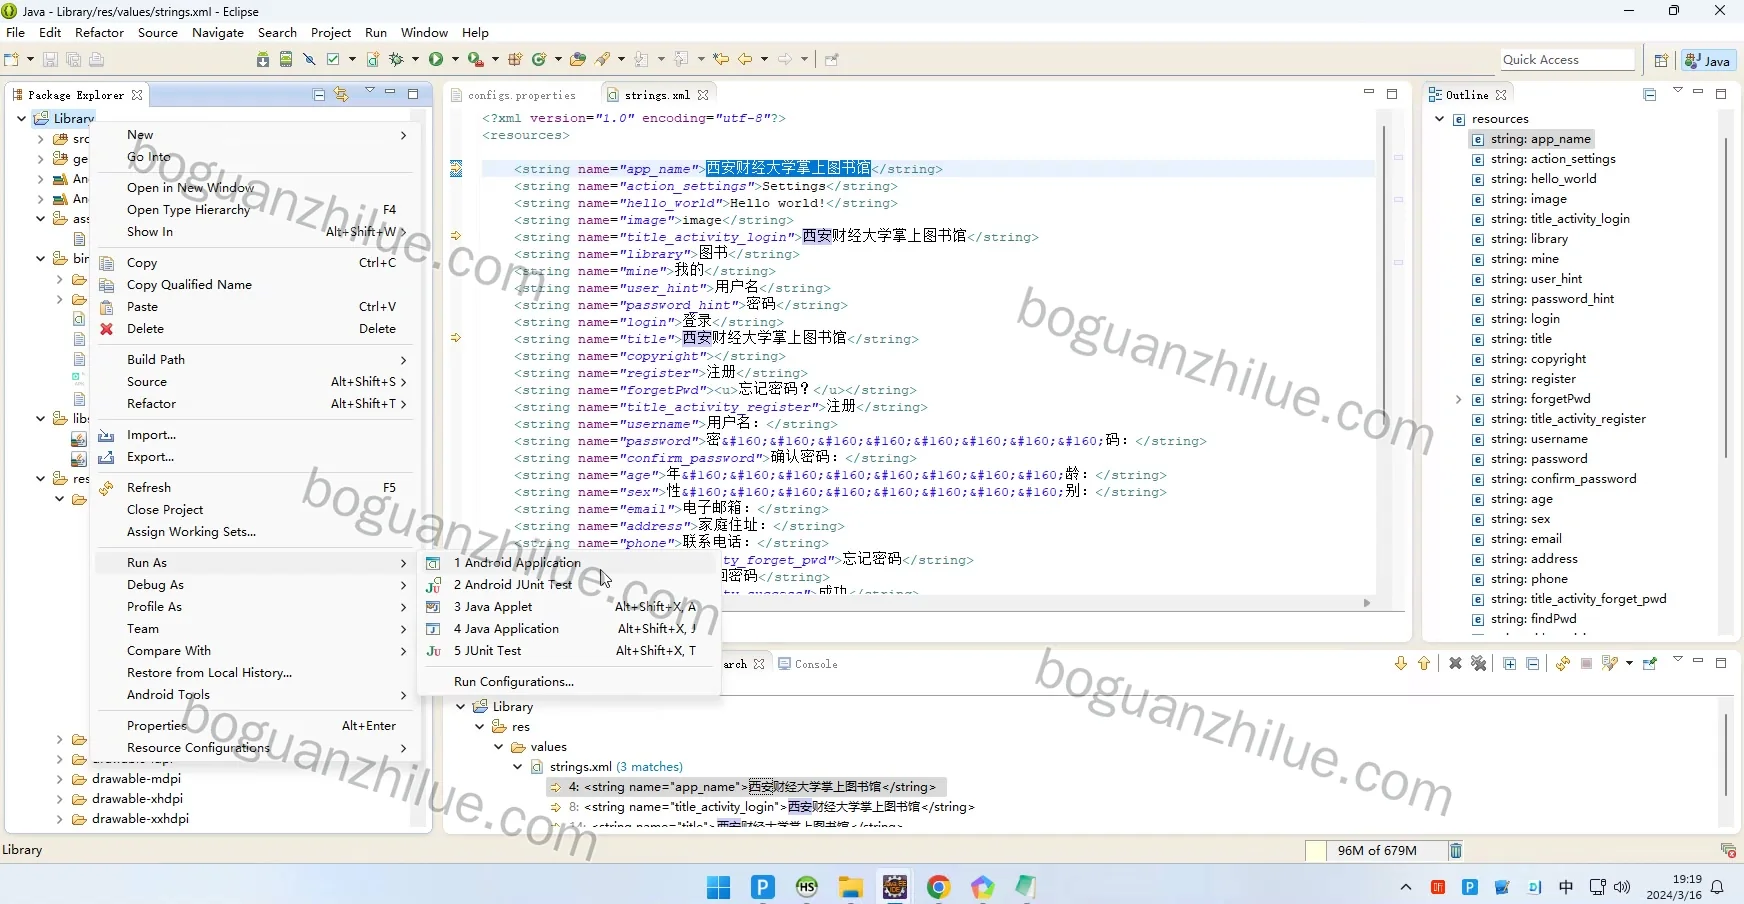Click the Windows Start button

(x=718, y=887)
